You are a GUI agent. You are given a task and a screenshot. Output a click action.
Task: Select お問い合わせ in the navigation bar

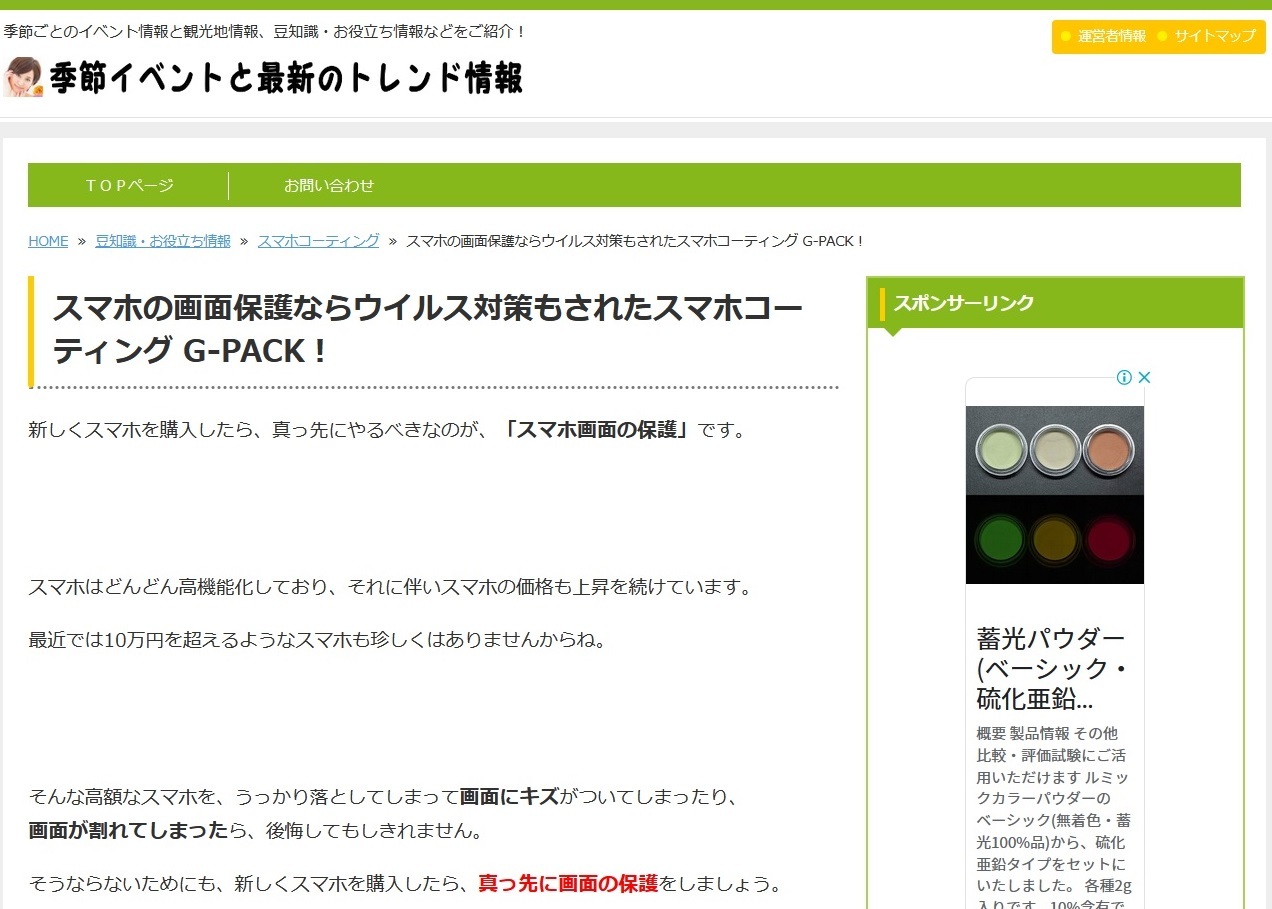click(x=329, y=185)
